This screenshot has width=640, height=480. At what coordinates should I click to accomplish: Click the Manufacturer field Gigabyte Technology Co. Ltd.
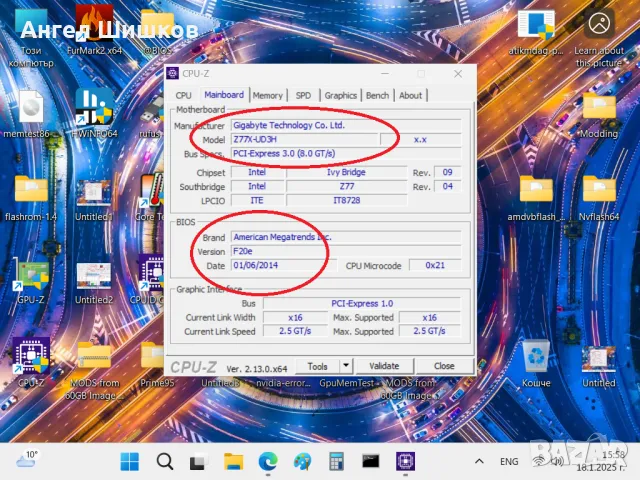click(x=346, y=125)
